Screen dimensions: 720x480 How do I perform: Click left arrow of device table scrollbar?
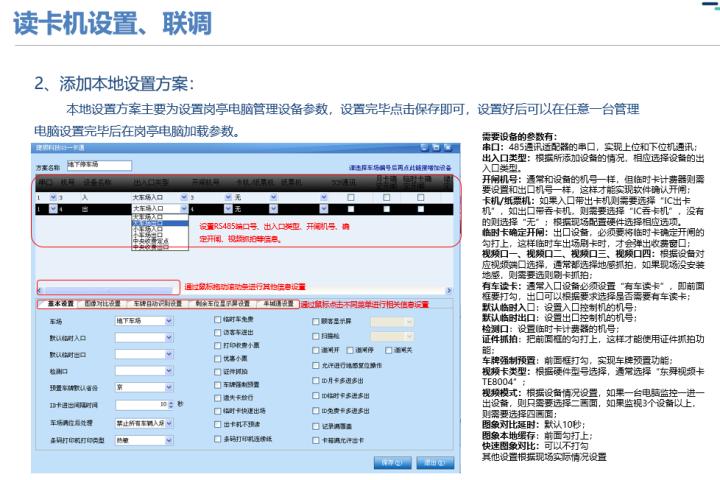(39, 290)
